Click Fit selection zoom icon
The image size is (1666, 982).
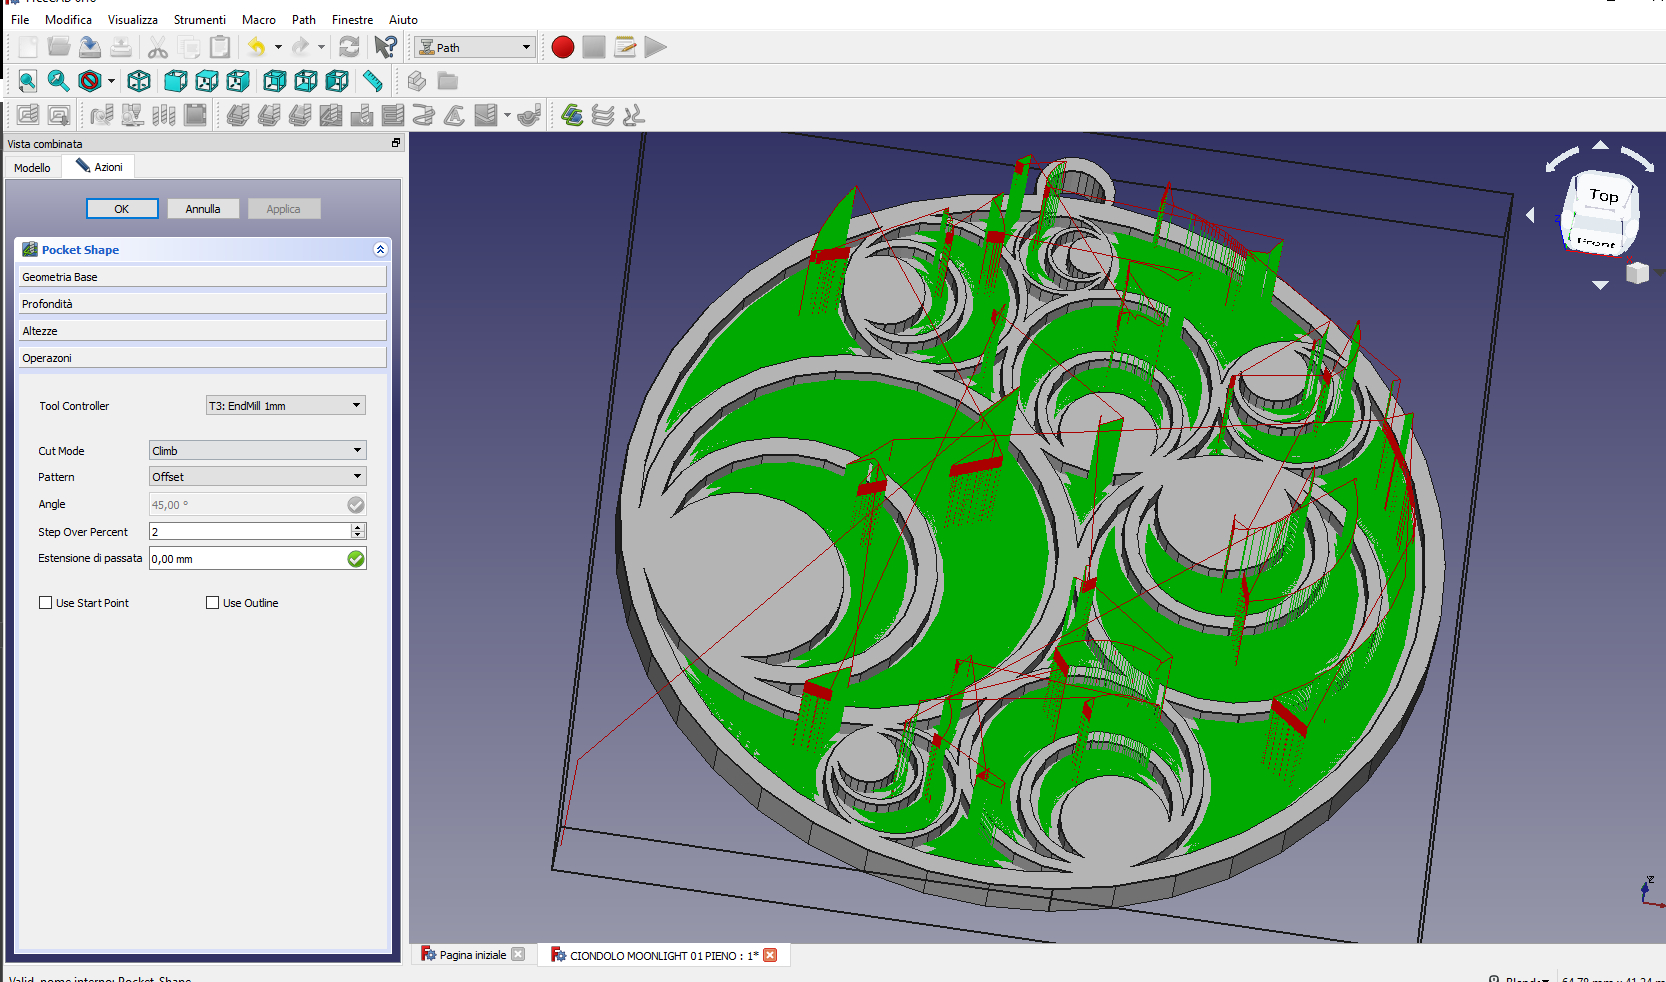pyautogui.click(x=59, y=81)
